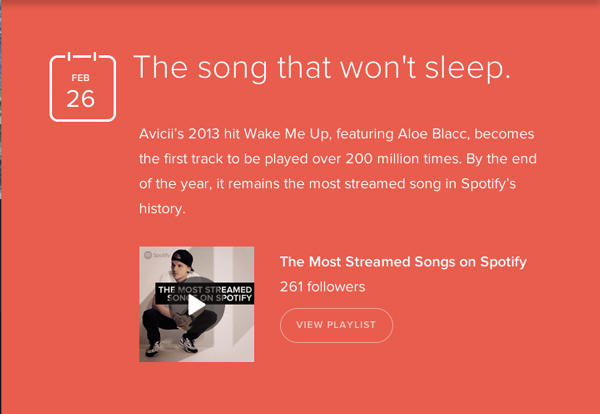Click the word history ending the paragraph
Viewport: 600px width, 414px height.
click(164, 210)
